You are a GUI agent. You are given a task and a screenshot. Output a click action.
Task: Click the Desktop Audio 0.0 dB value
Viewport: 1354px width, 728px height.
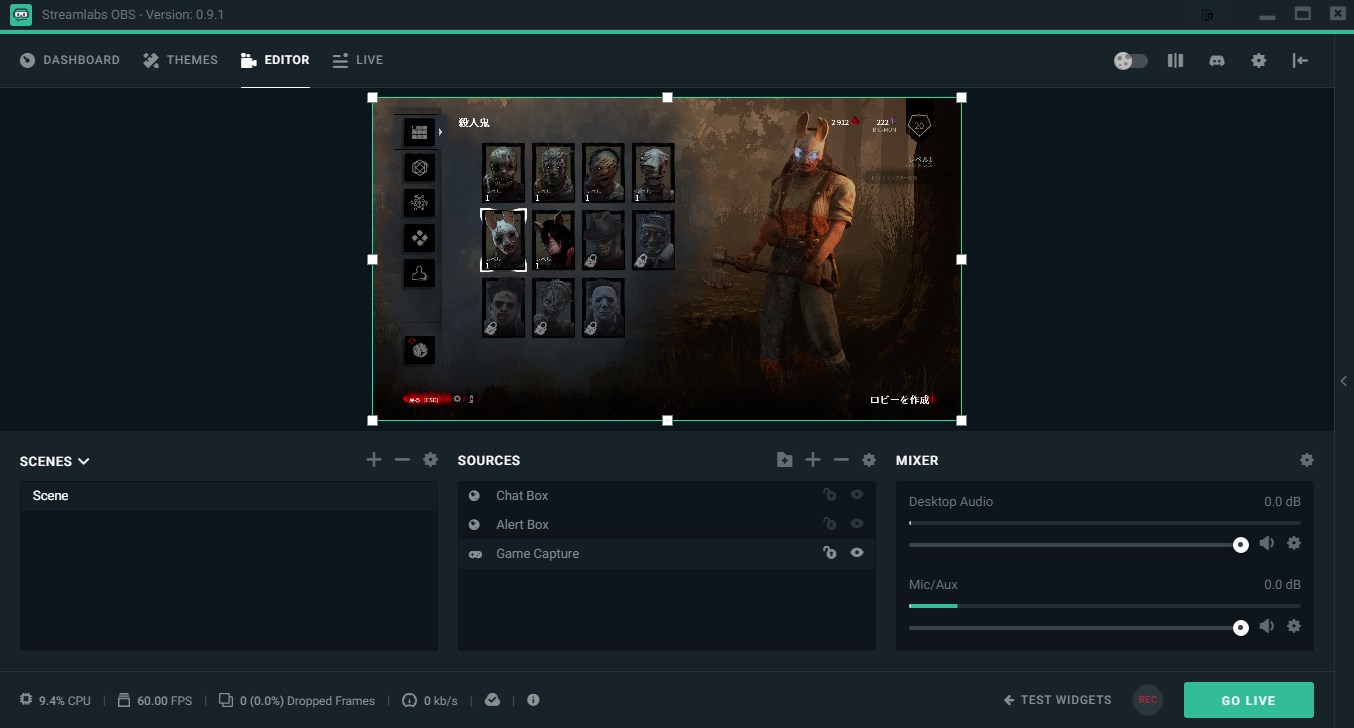(1282, 502)
